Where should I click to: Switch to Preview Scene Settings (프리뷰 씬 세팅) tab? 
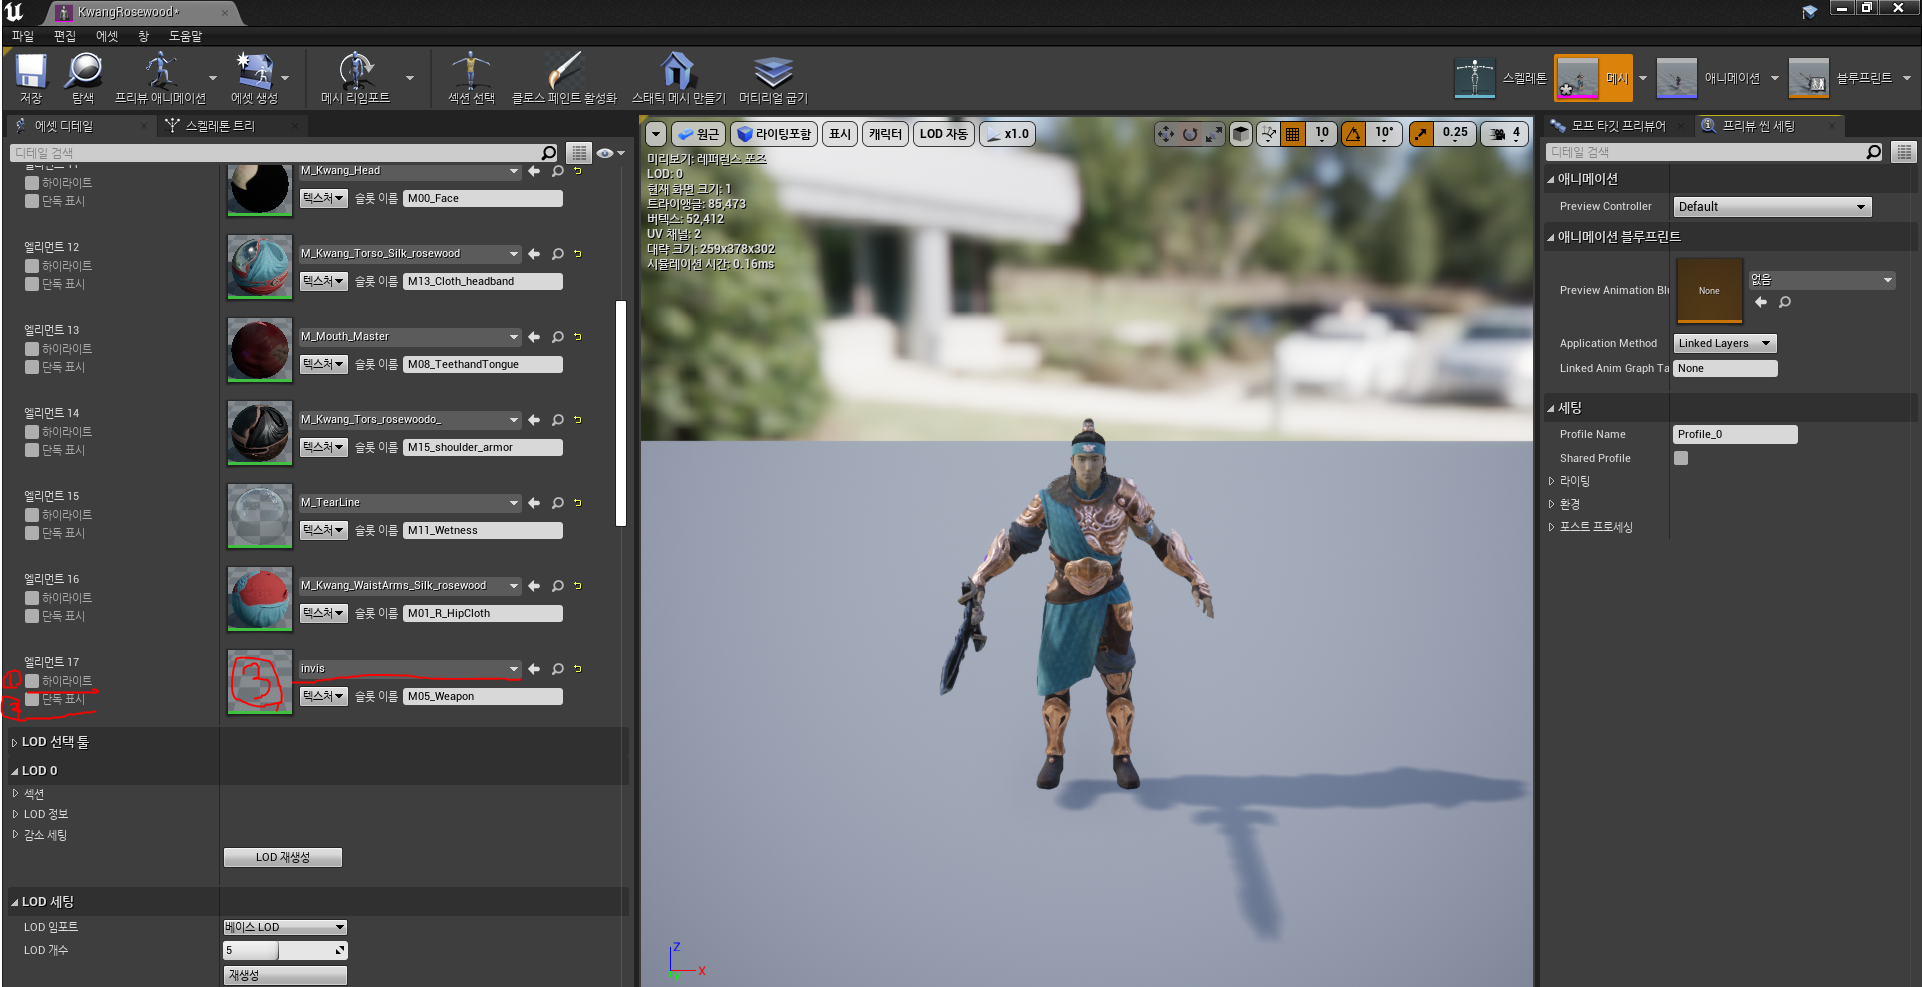point(1758,126)
